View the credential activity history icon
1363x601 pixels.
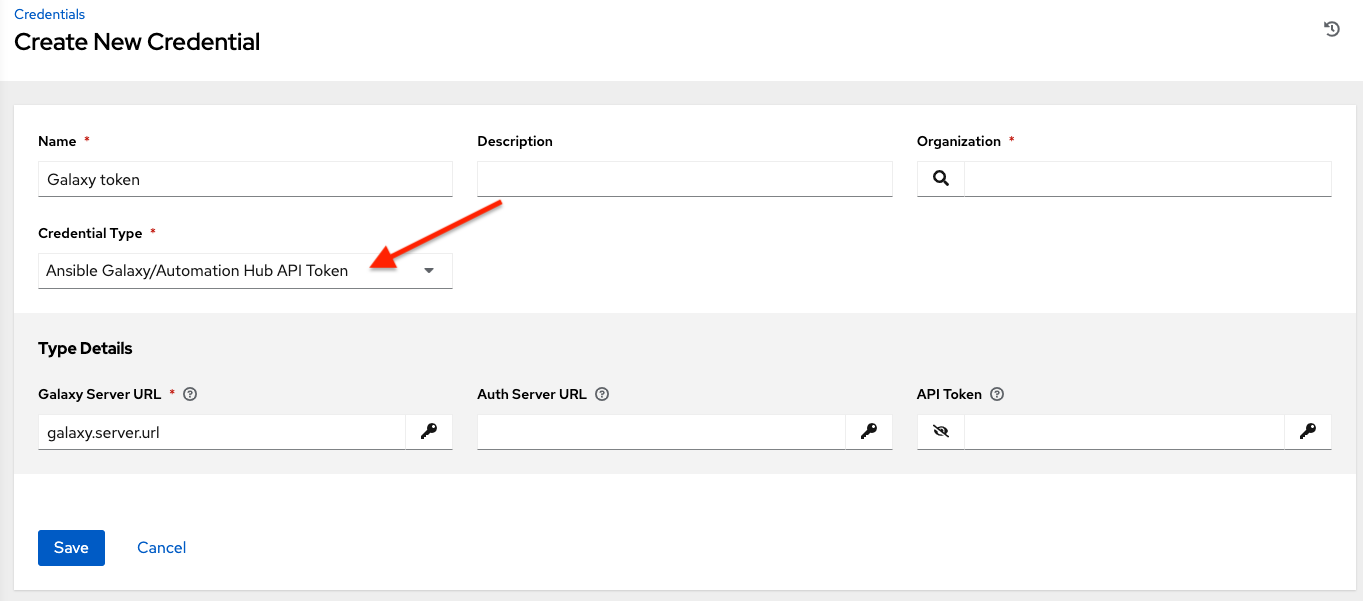click(x=1330, y=28)
